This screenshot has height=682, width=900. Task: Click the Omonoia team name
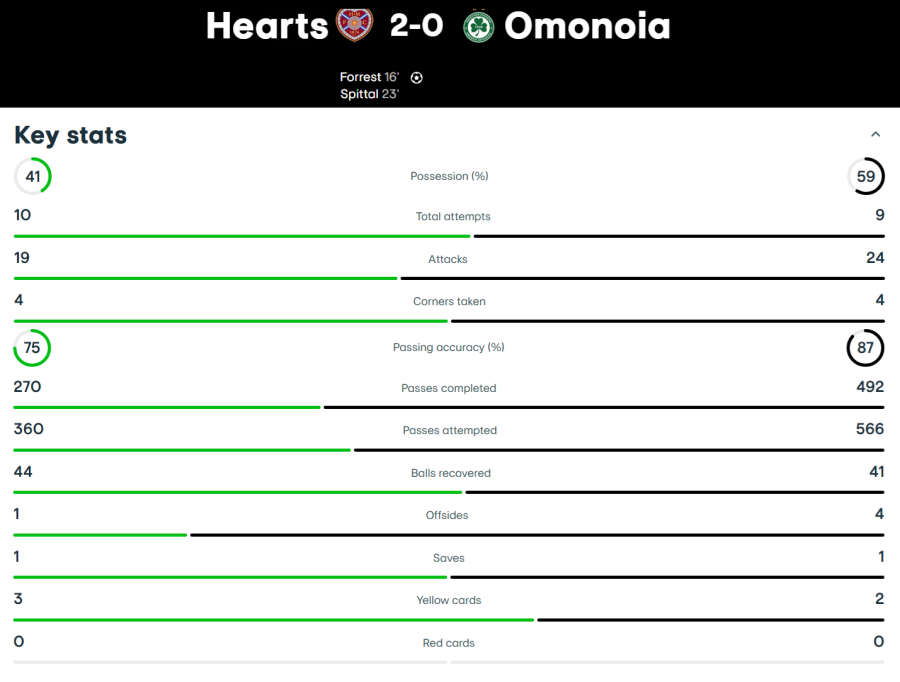[587, 26]
